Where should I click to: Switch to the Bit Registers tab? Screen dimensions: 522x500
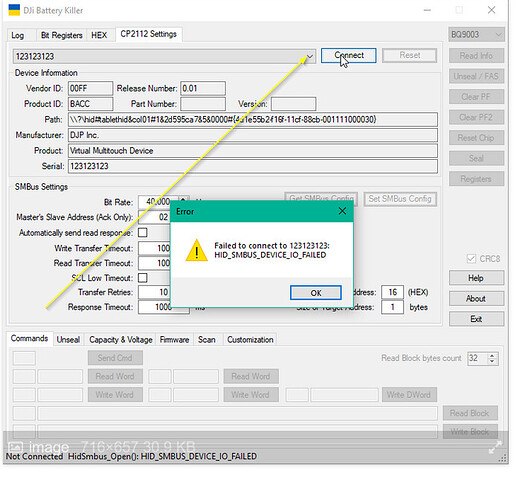pos(62,35)
